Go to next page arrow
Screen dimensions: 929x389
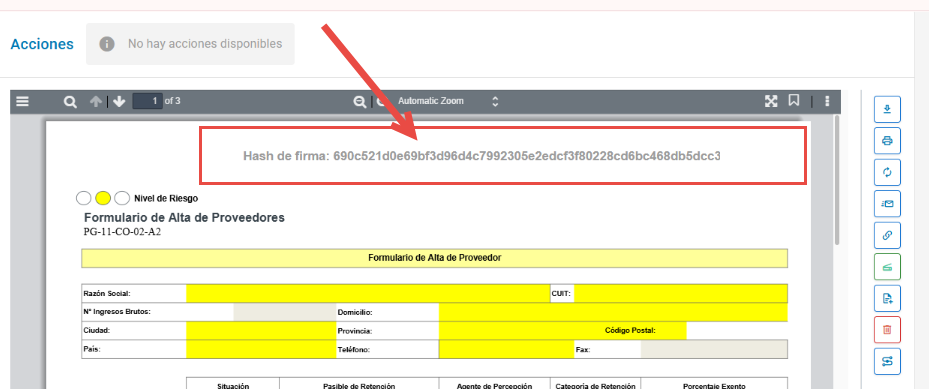(119, 102)
